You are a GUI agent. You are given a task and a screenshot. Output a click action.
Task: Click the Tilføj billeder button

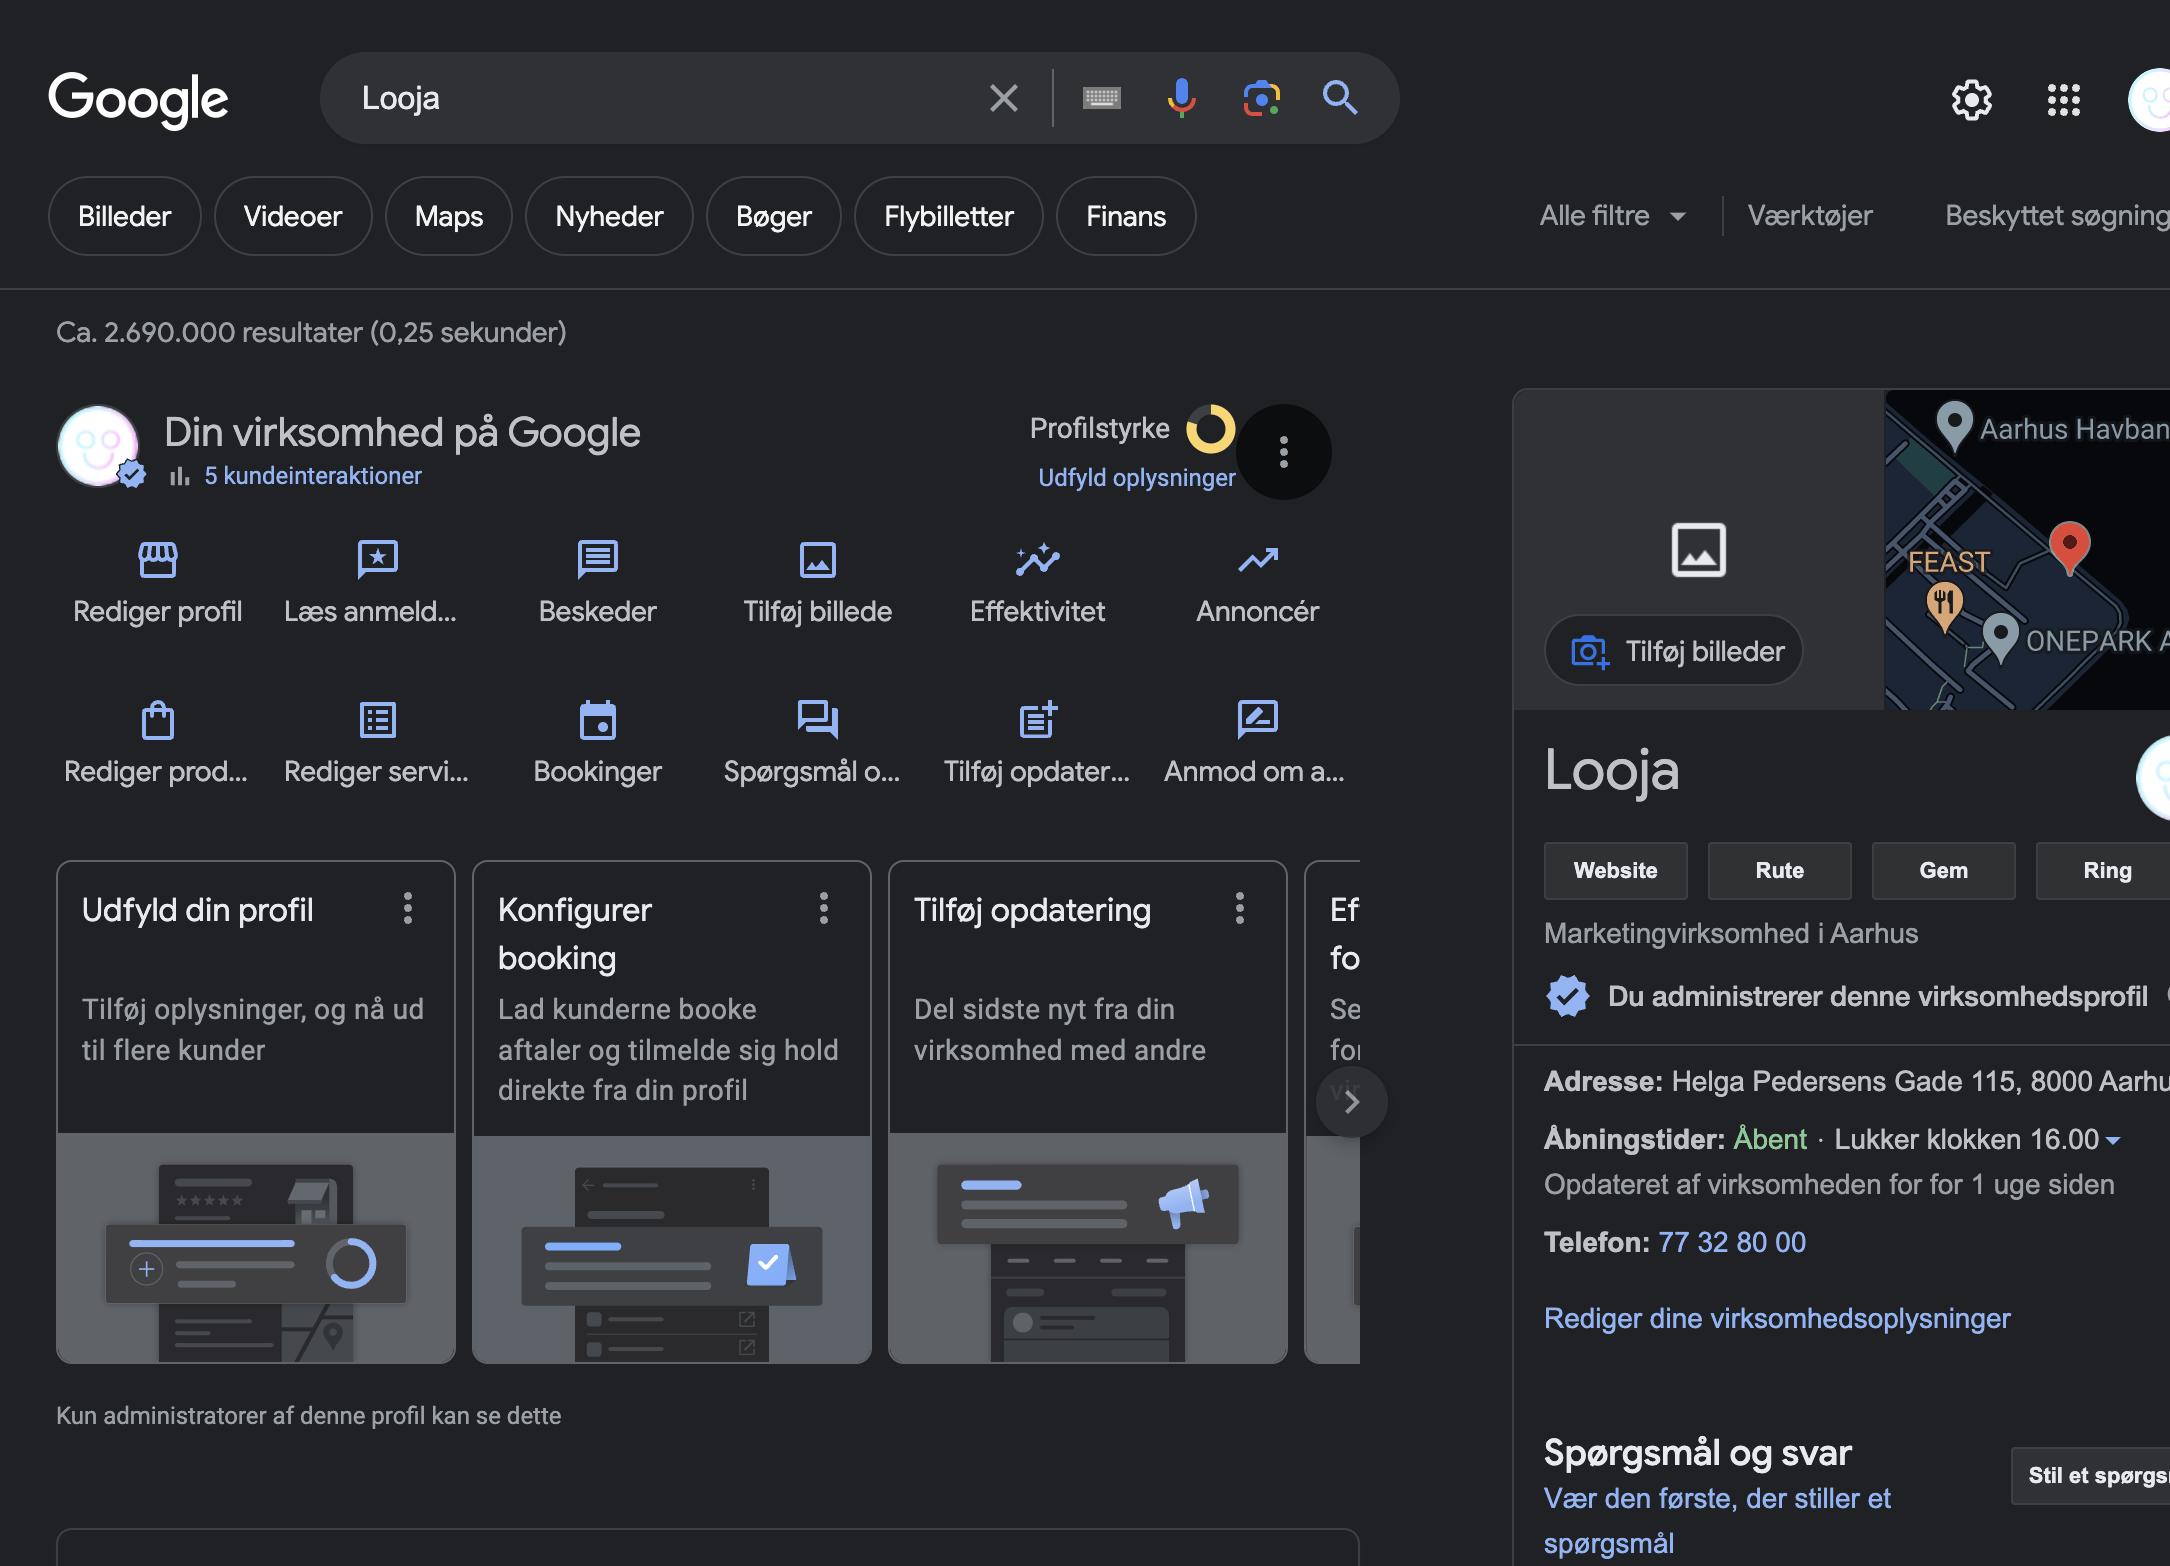click(1674, 651)
